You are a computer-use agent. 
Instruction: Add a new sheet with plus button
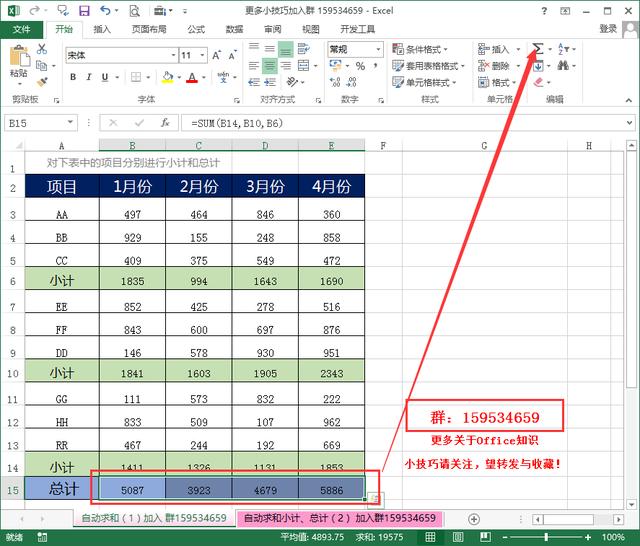tap(473, 519)
